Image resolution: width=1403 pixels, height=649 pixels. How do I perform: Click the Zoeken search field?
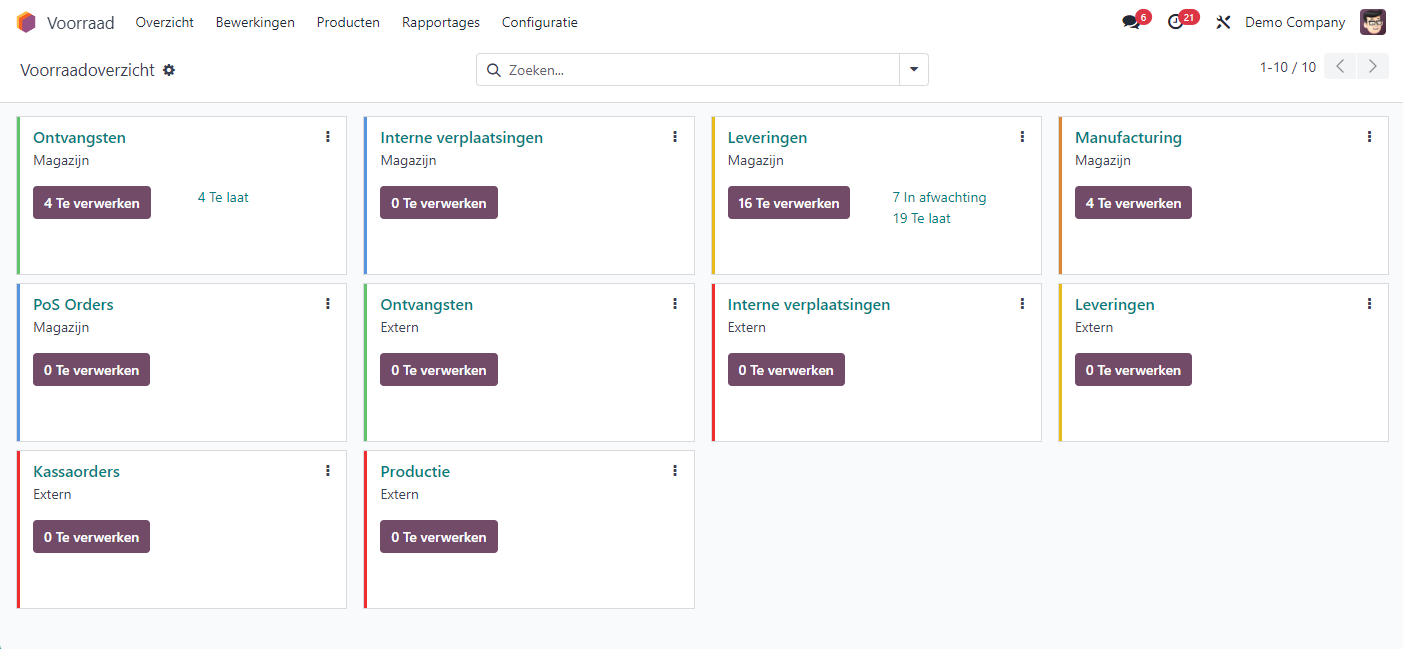(x=700, y=70)
